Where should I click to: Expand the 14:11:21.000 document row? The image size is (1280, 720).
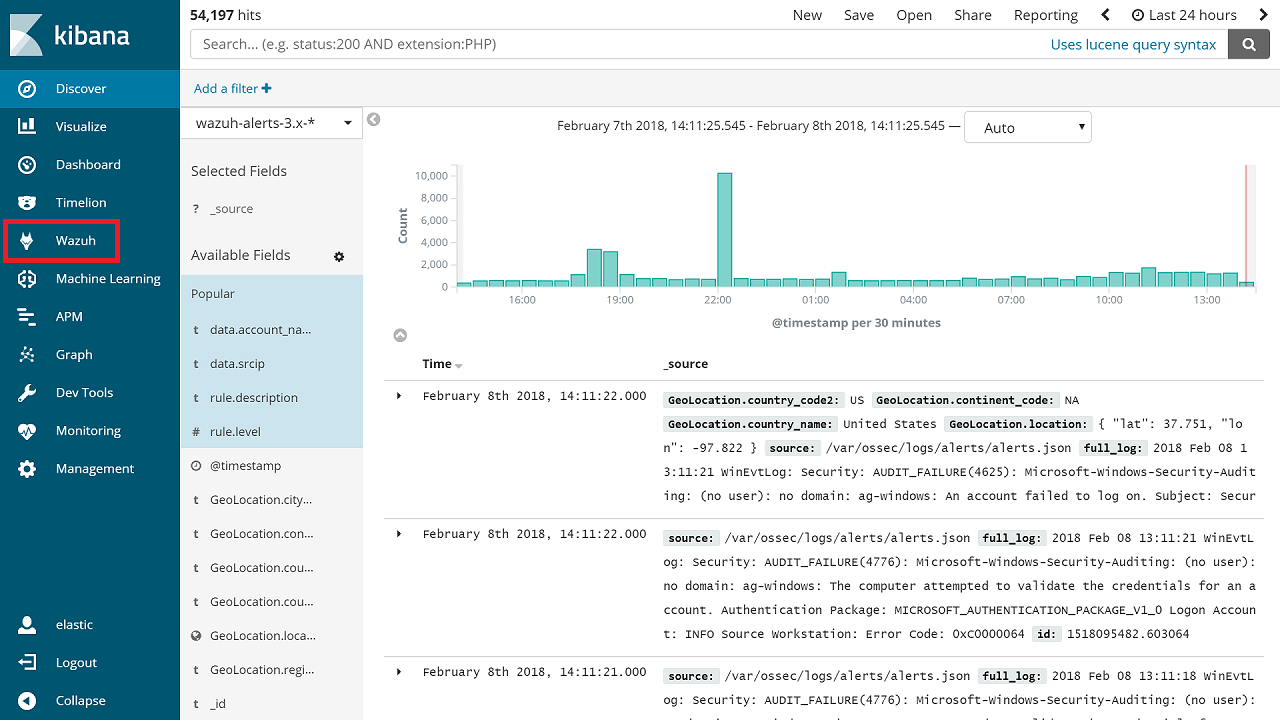tap(399, 672)
